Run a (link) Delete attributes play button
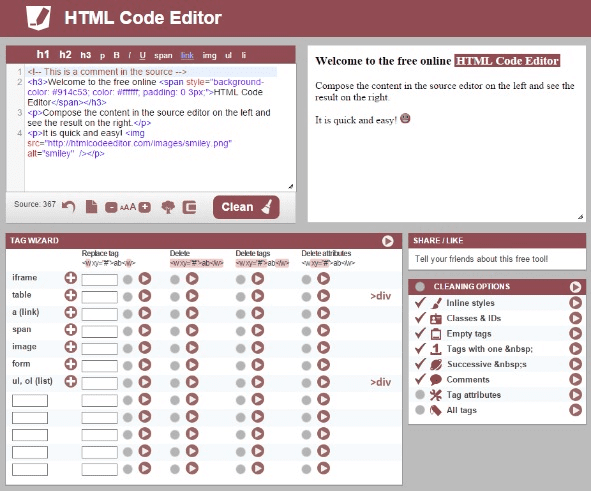This screenshot has width=591, height=491. tap(323, 313)
